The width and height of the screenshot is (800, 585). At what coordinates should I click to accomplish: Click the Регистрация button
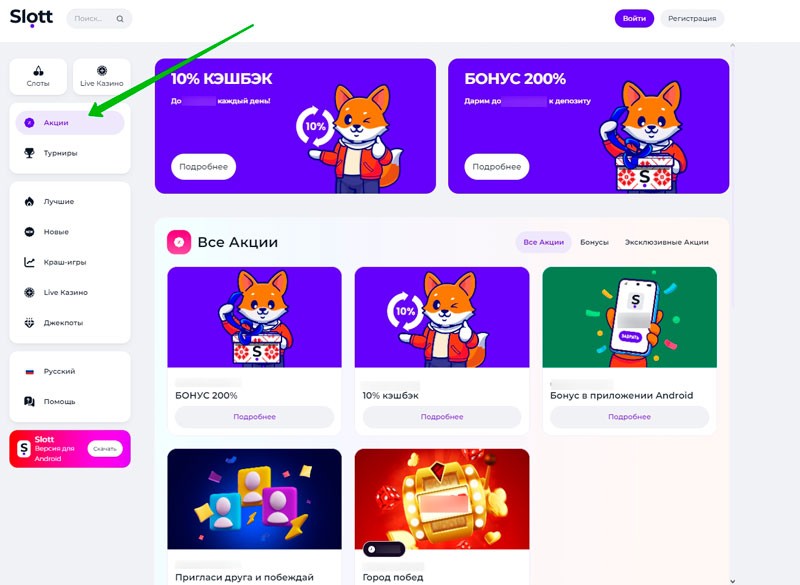[x=692, y=18]
